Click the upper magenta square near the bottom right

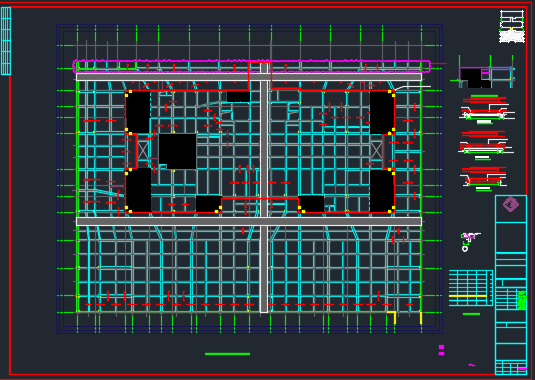tap(442, 347)
